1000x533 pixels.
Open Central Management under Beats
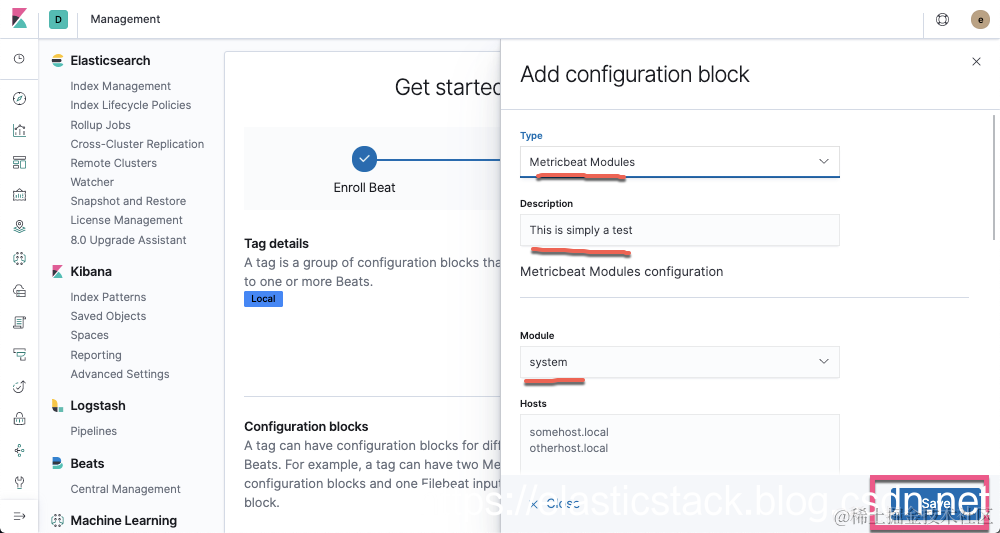(125, 489)
